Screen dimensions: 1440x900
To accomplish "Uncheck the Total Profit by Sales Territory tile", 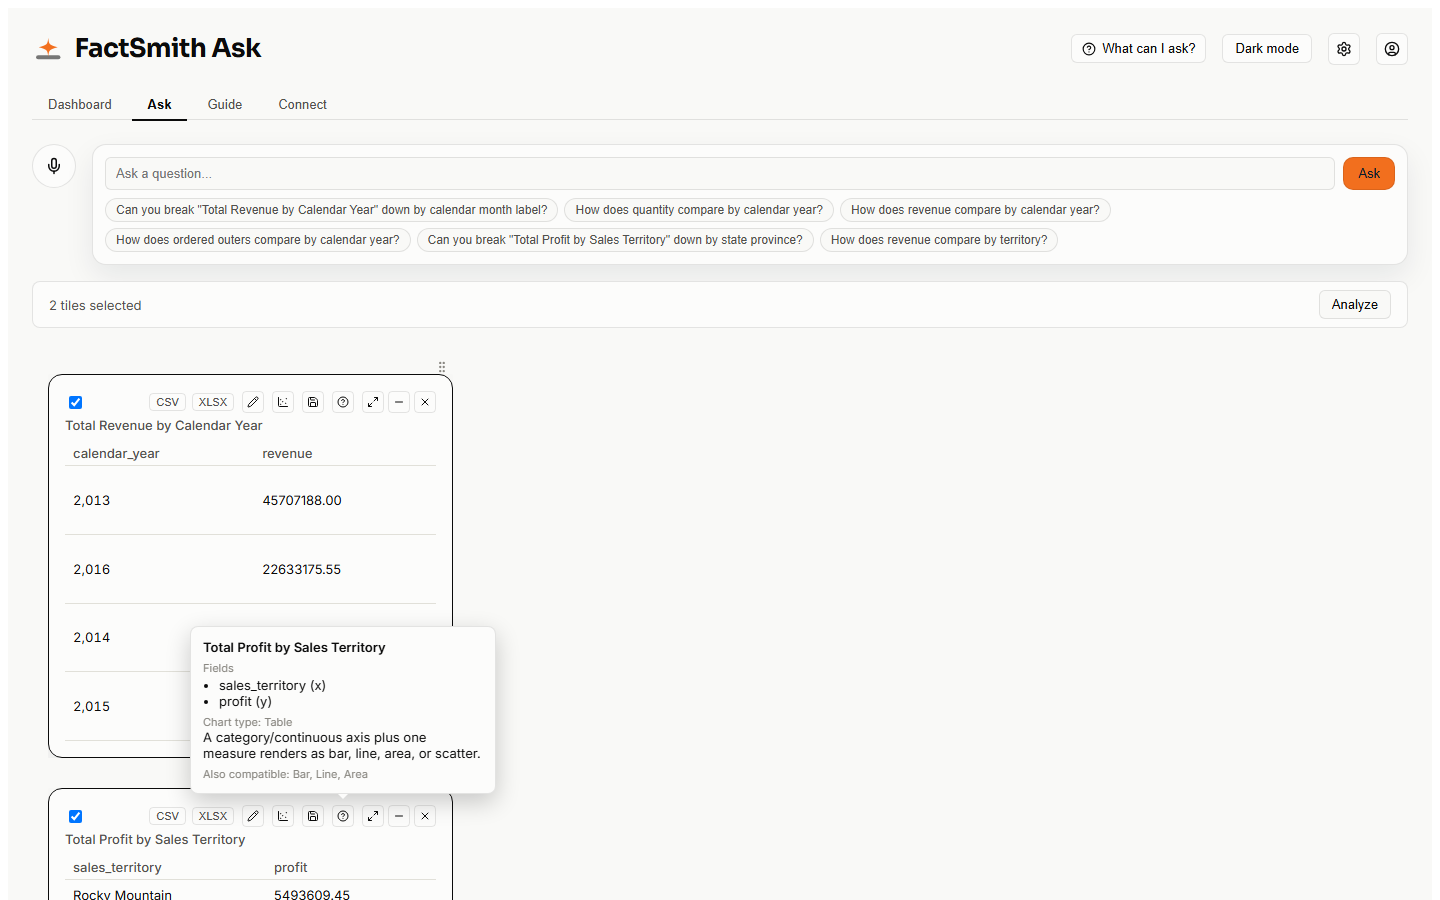I will 75,816.
